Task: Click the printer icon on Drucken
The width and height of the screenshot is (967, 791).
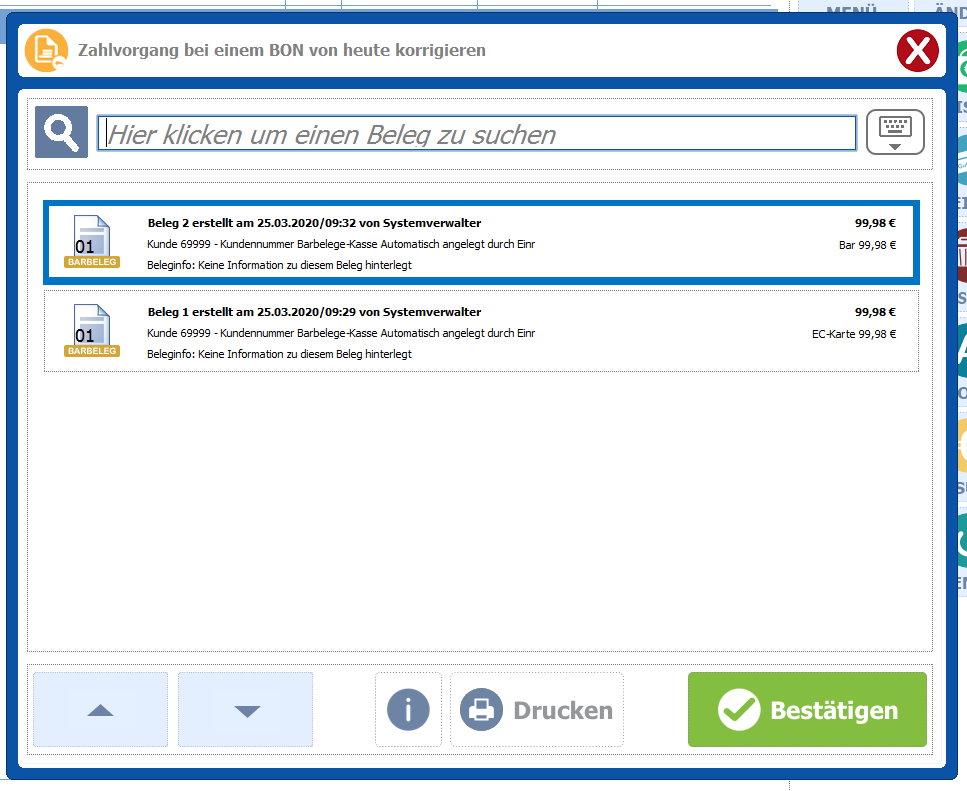Action: pos(481,710)
